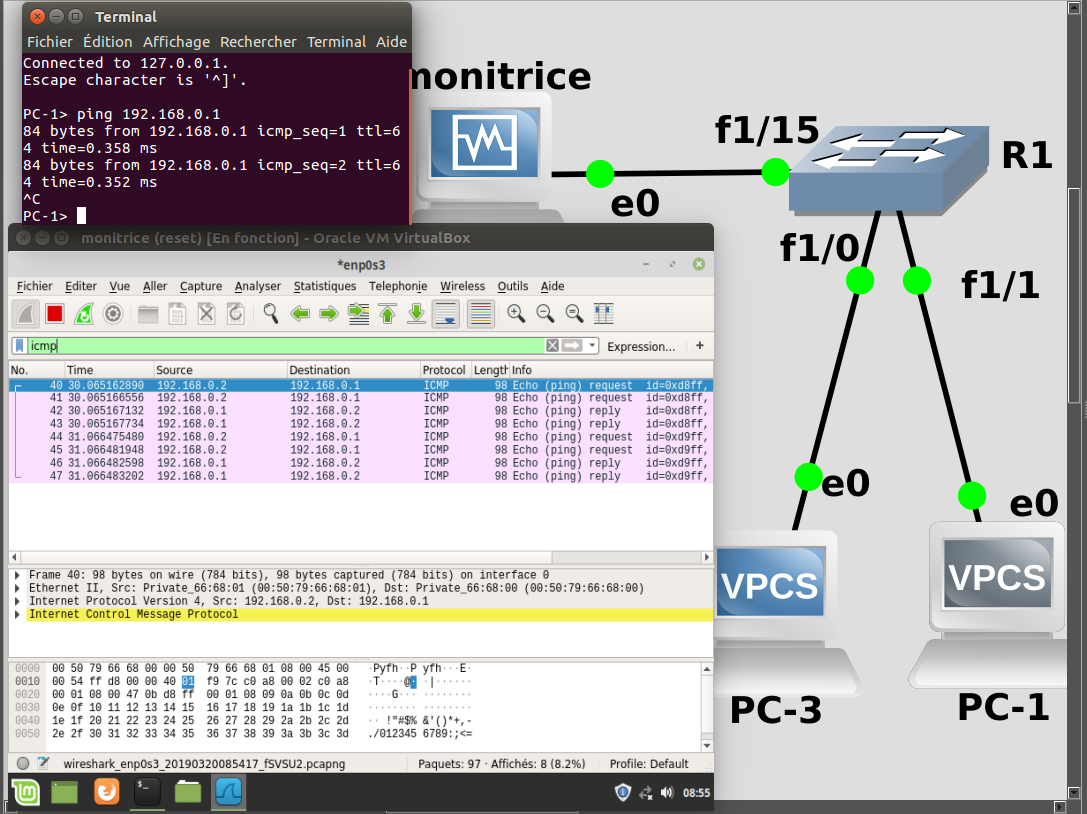Expand Internet Control Message Protocol details
Viewport: 1087px width, 814px height.
15,613
